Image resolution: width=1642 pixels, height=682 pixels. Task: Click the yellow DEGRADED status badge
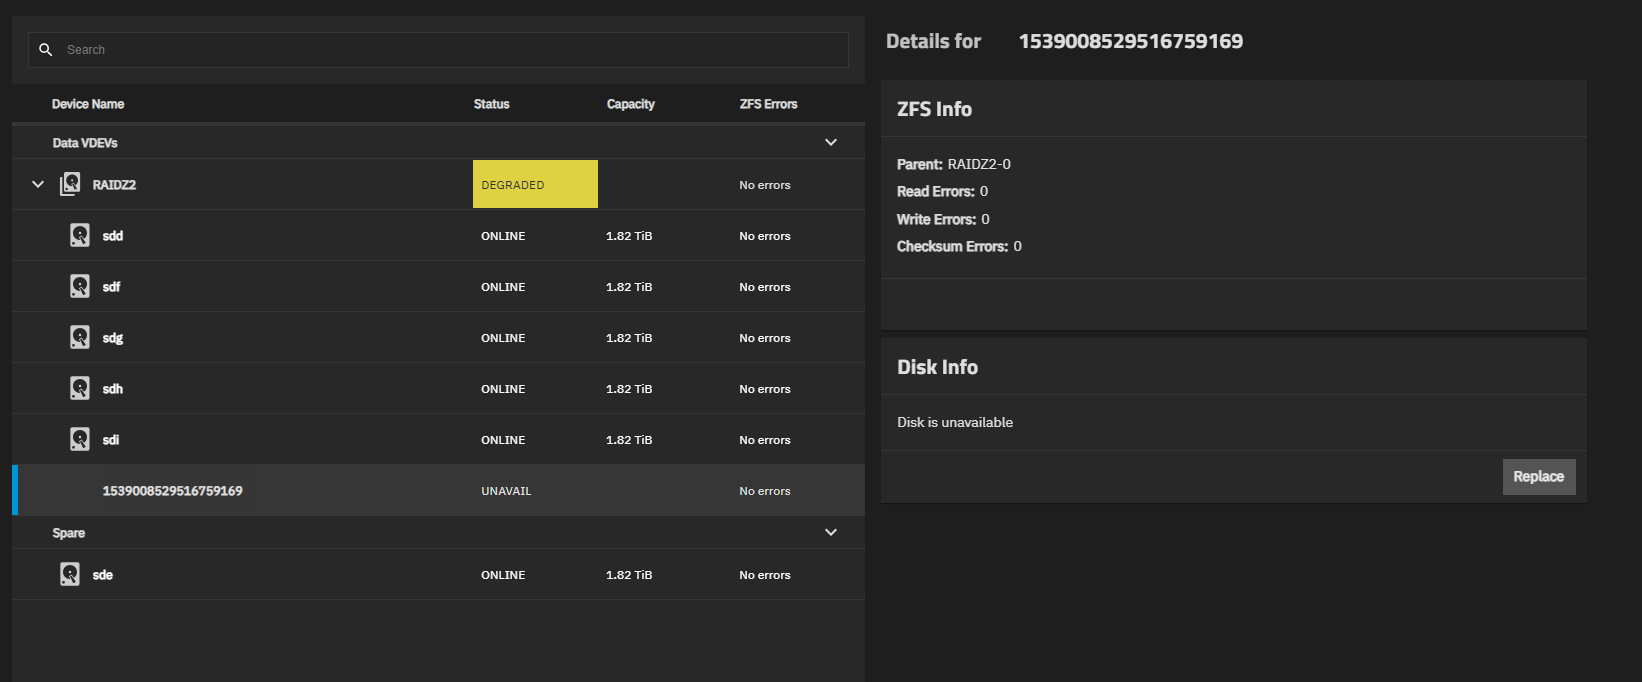point(535,184)
